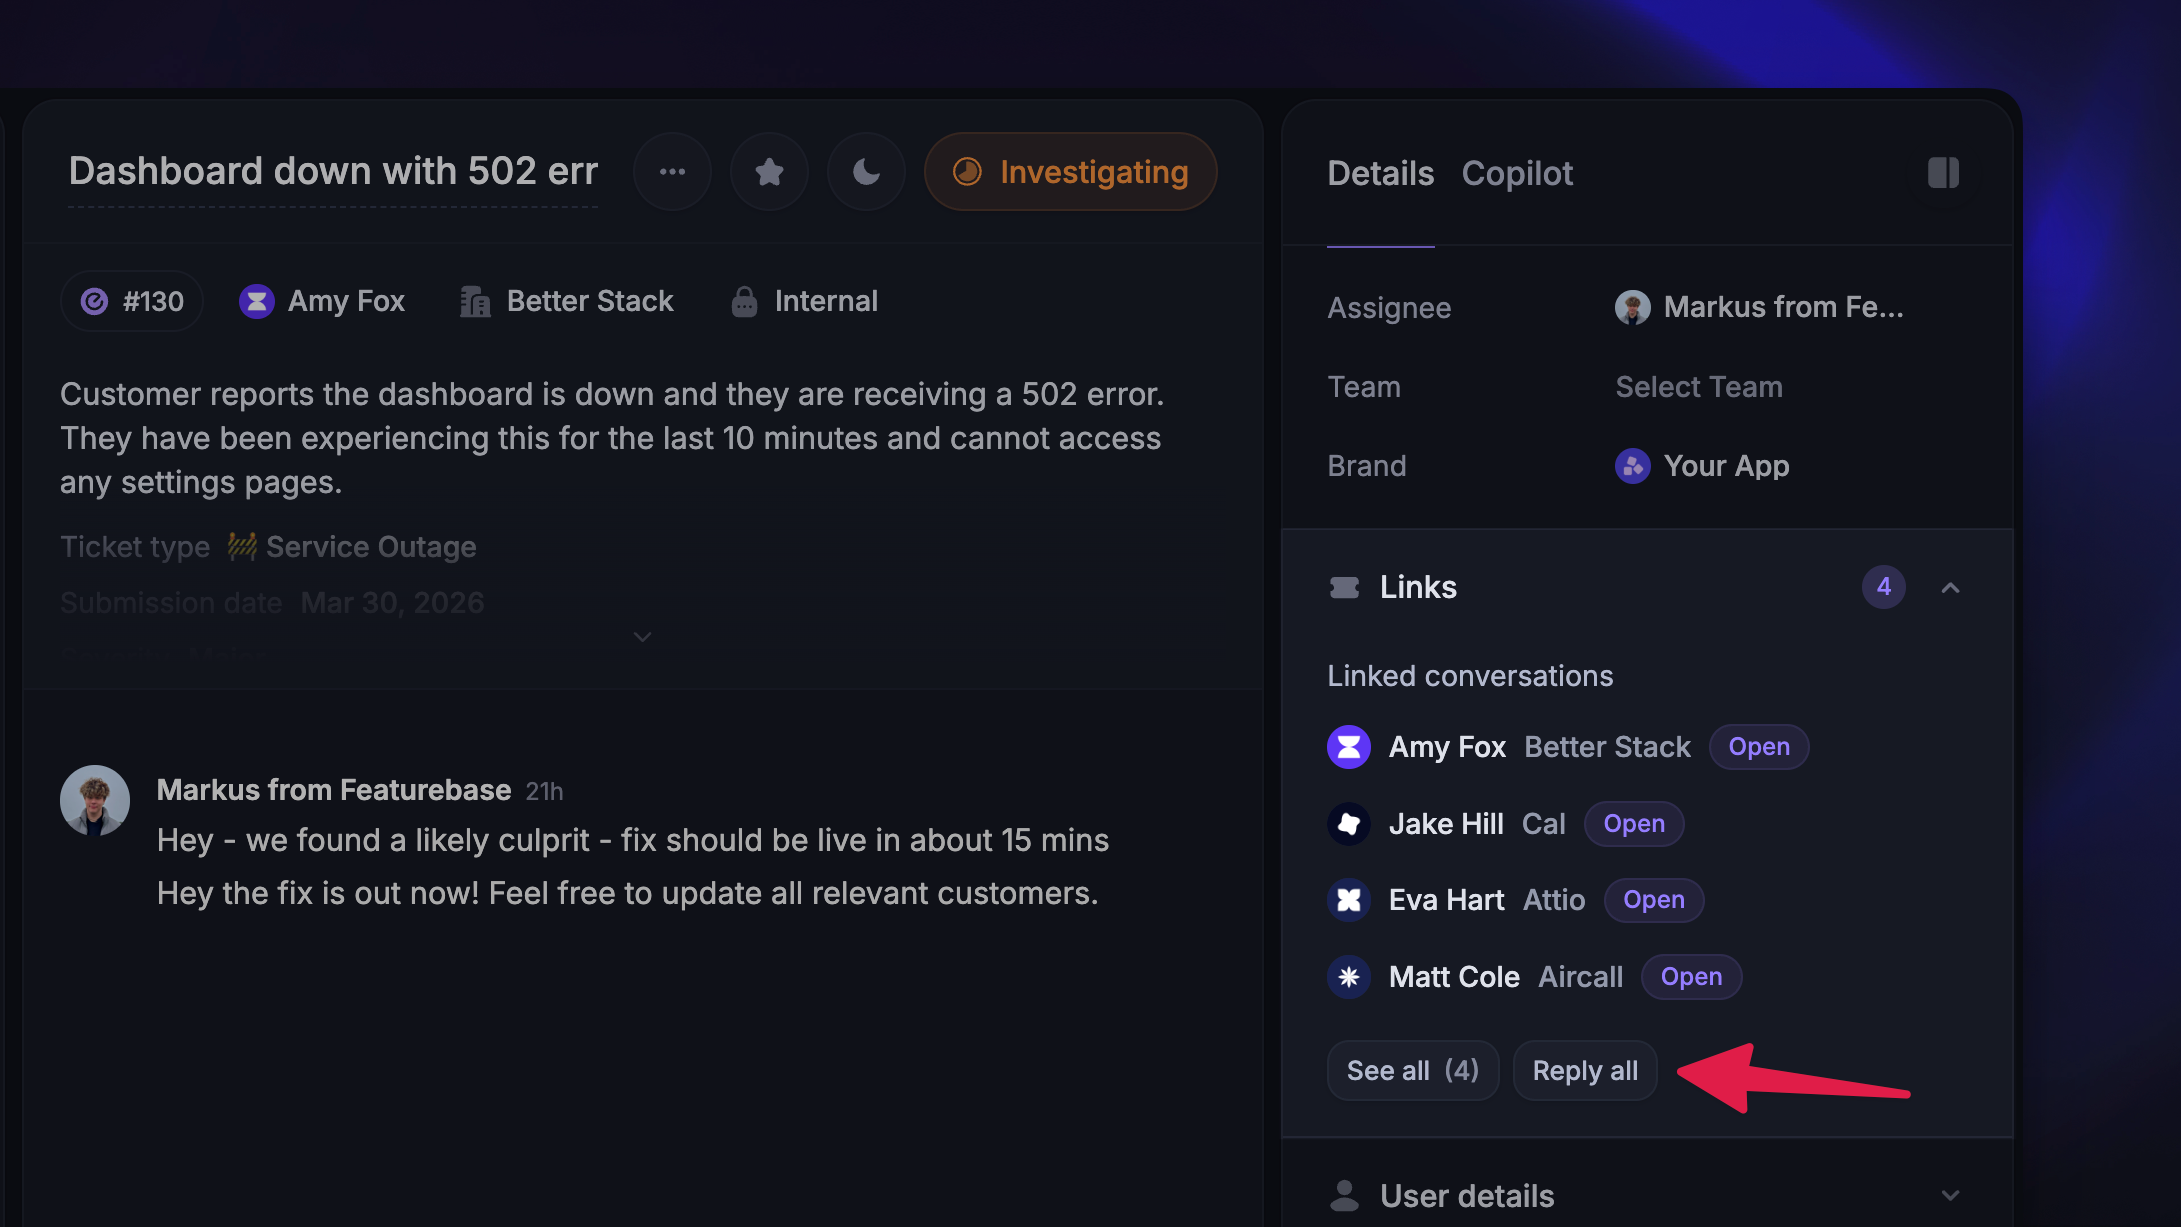Snooze ticket using the moon icon
The height and width of the screenshot is (1227, 2181).
click(866, 172)
